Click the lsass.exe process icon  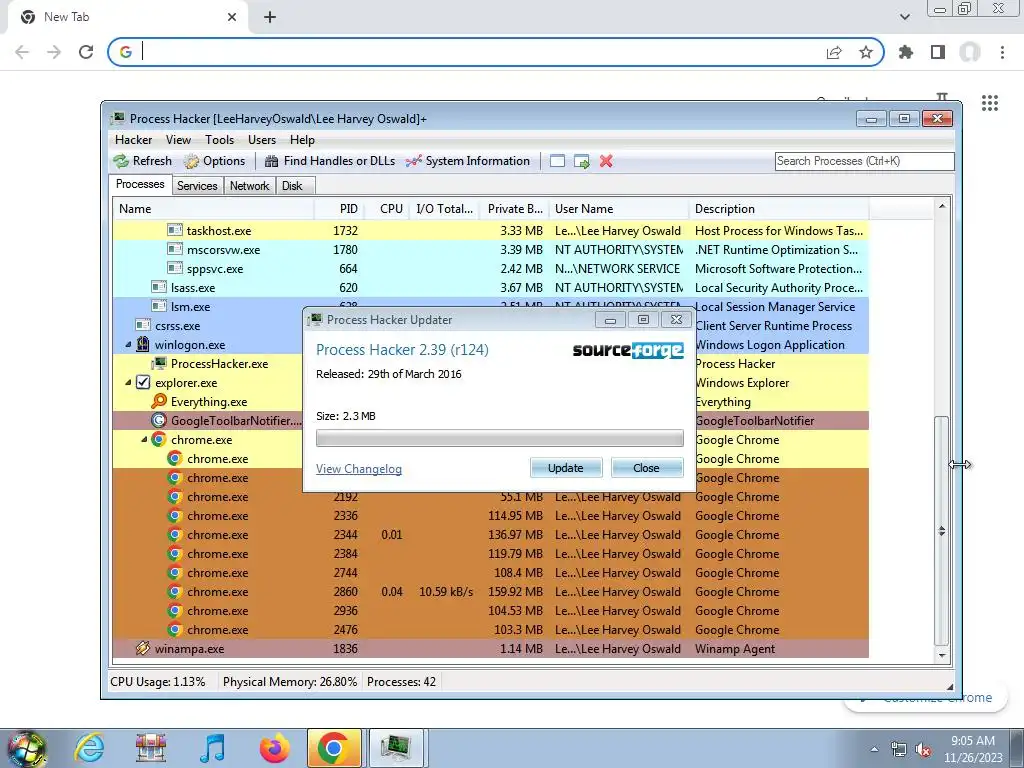tap(159, 287)
